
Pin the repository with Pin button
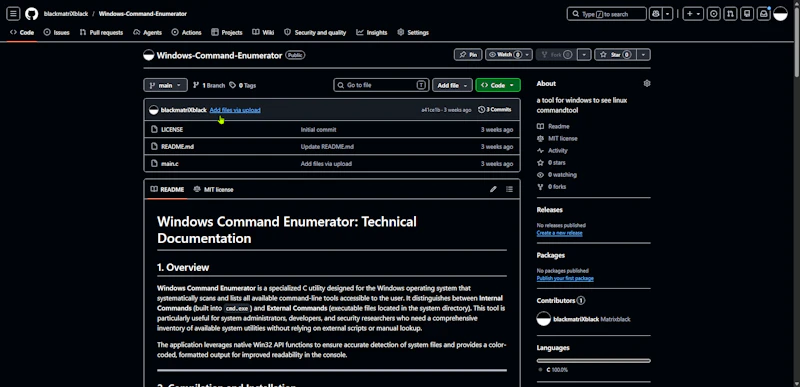[x=468, y=55]
